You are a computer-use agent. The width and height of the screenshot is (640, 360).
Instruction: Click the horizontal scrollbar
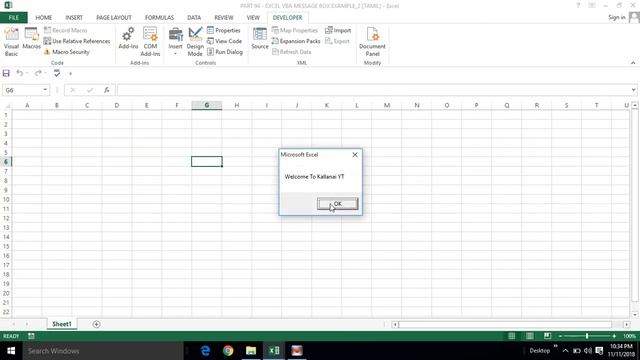(x=505, y=324)
